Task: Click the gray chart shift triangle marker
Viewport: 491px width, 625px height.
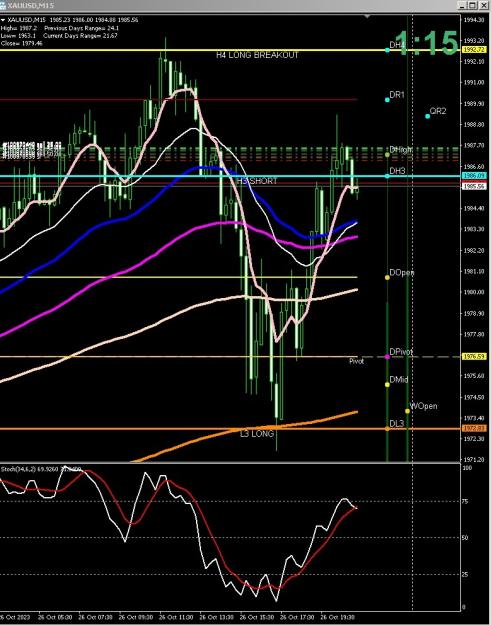Action: (367, 16)
